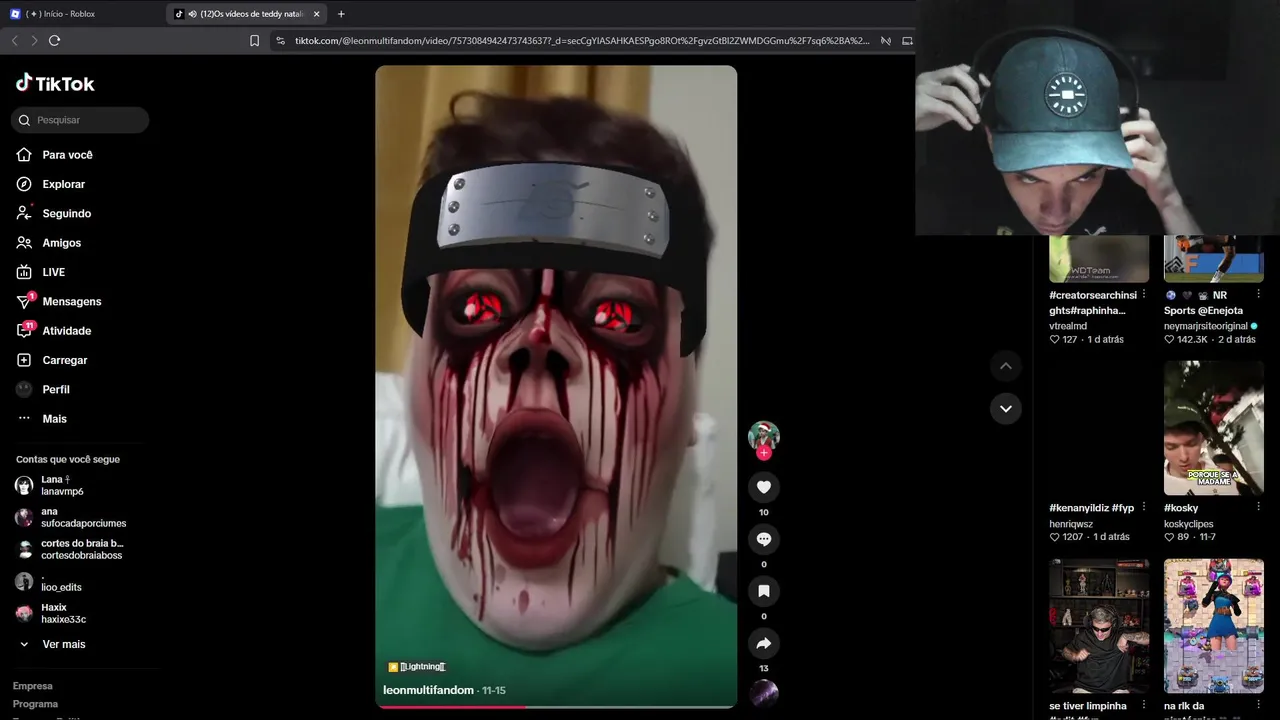The width and height of the screenshot is (1280, 720).
Task: Open more options for #kosky video
Action: 1258,508
